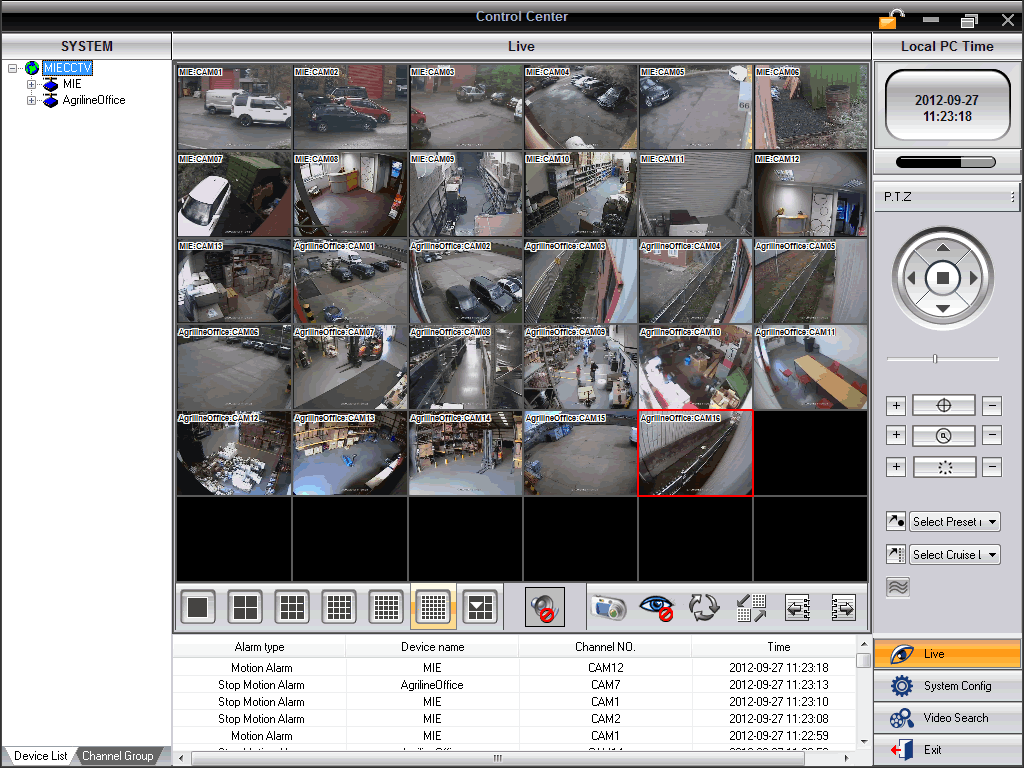Select the four-camera split layout
This screenshot has width=1024, height=768.
click(x=244, y=607)
